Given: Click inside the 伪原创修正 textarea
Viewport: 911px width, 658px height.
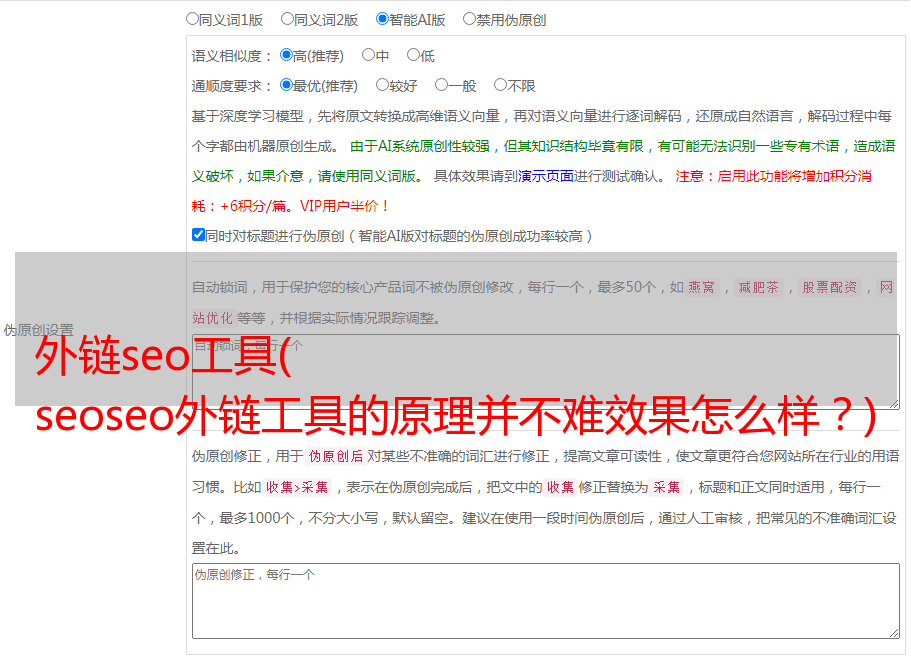Looking at the screenshot, I should pyautogui.click(x=546, y=601).
